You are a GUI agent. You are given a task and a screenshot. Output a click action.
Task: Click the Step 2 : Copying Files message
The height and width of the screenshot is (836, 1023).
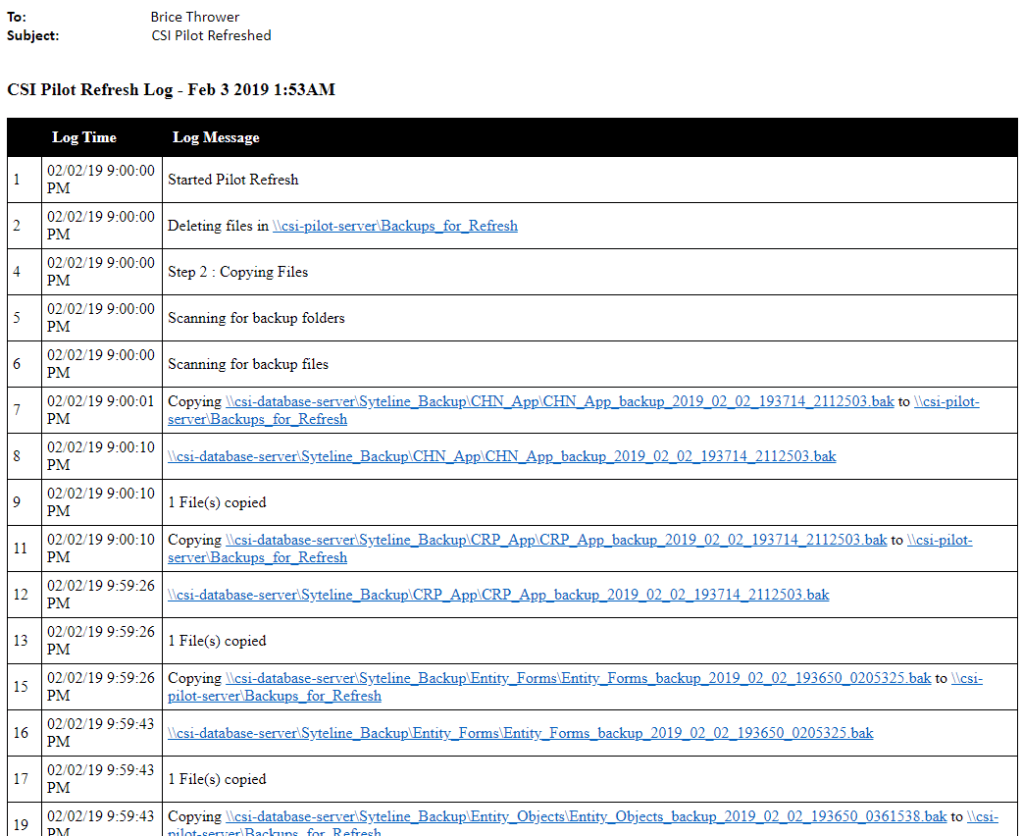tap(238, 272)
